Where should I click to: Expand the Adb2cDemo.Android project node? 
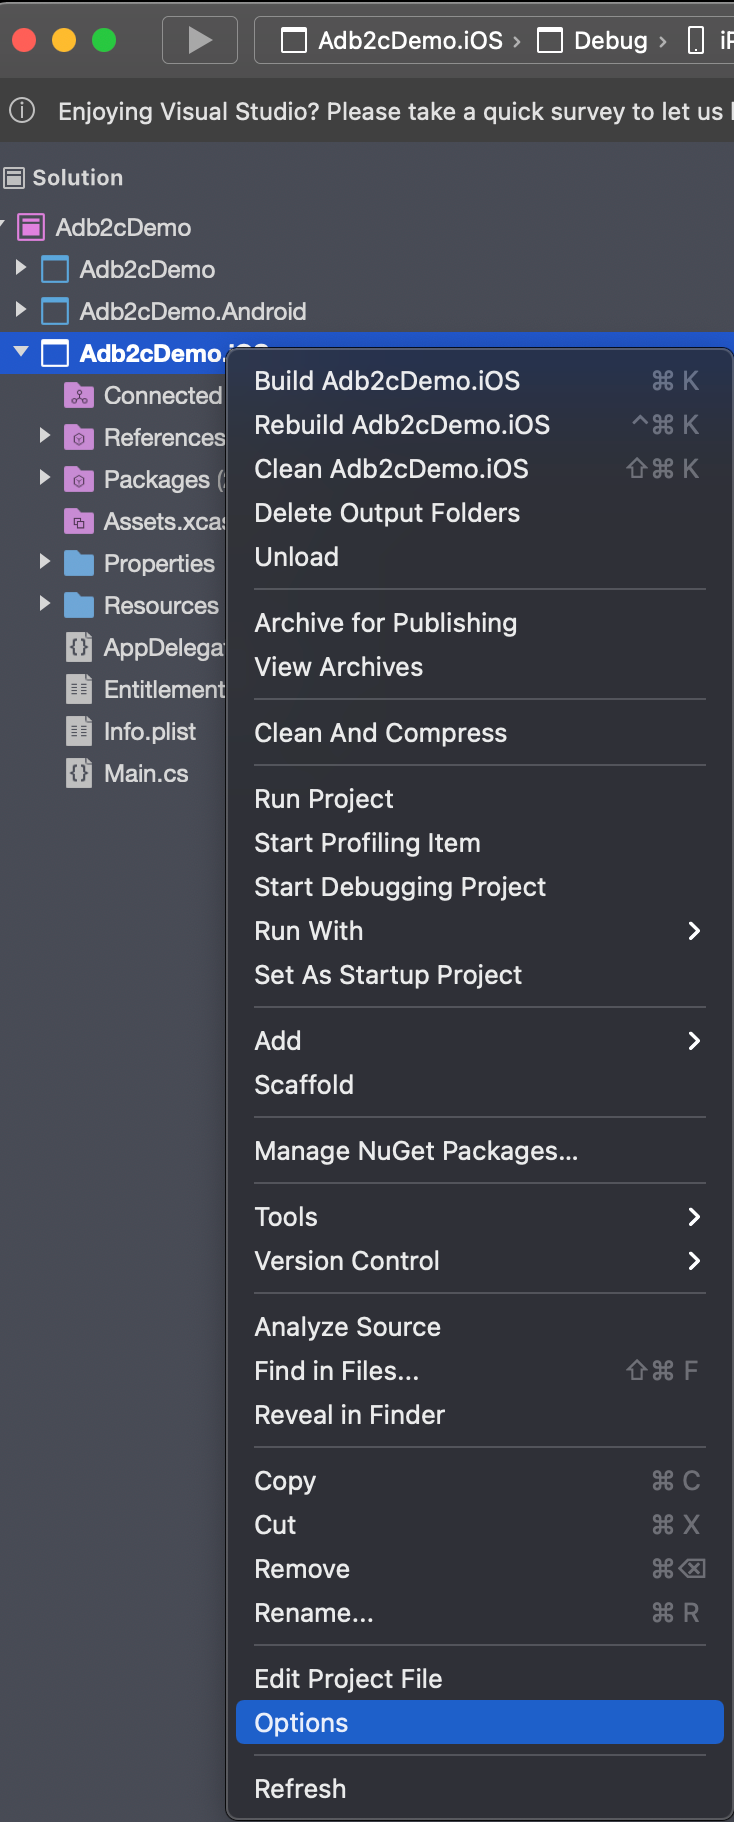[21, 310]
